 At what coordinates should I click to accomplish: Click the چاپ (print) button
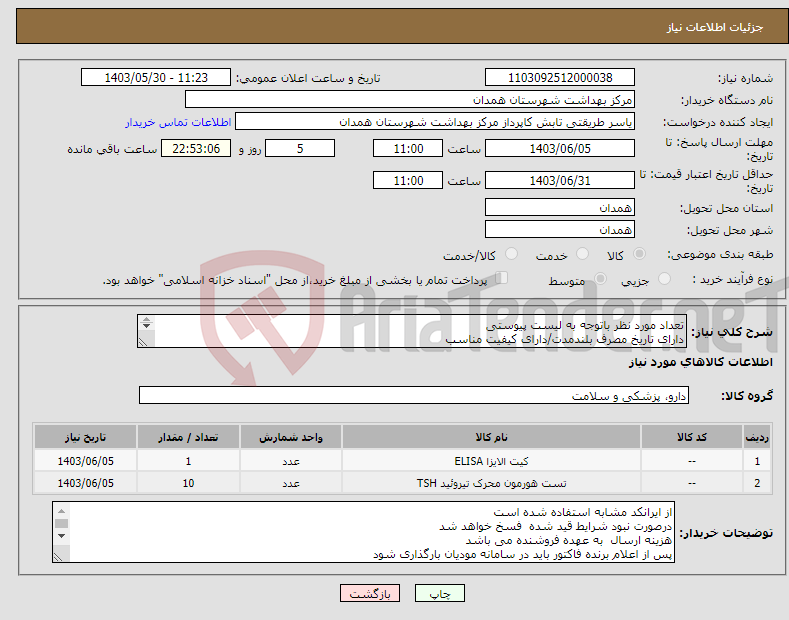[x=439, y=593]
